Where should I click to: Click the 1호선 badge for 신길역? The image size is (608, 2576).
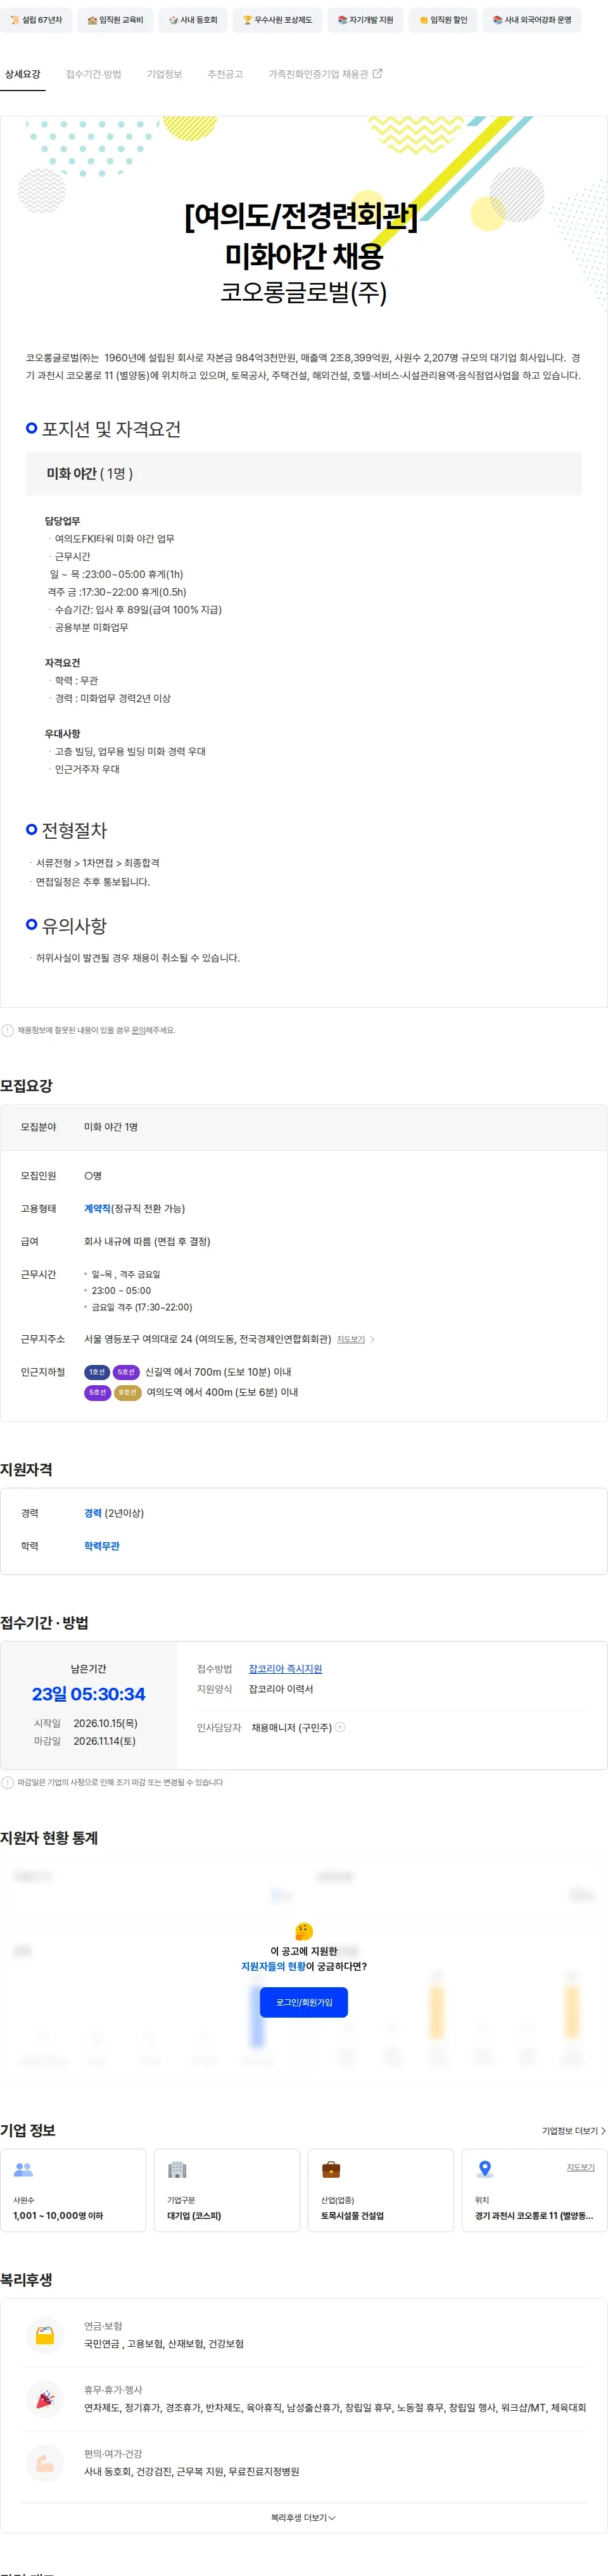(x=97, y=1372)
